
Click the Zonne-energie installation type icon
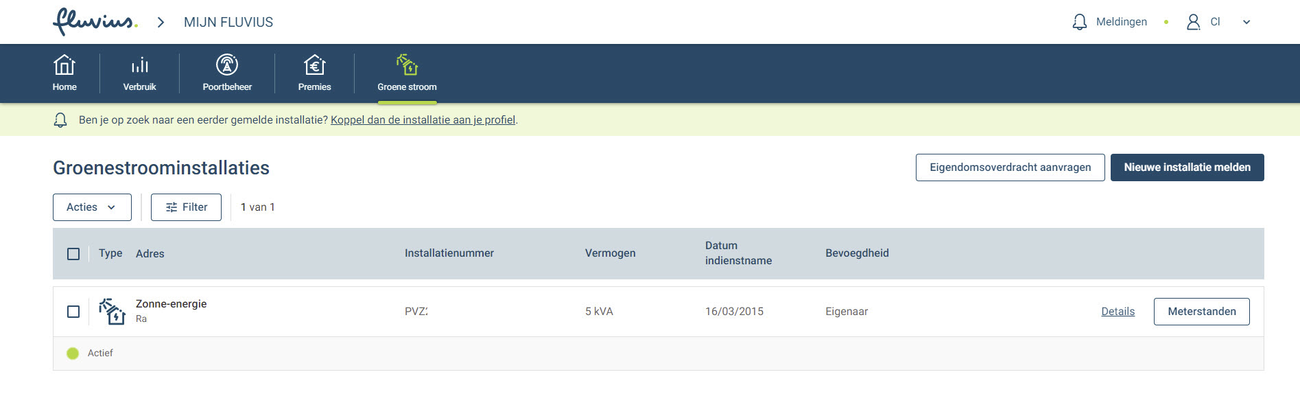coord(111,312)
